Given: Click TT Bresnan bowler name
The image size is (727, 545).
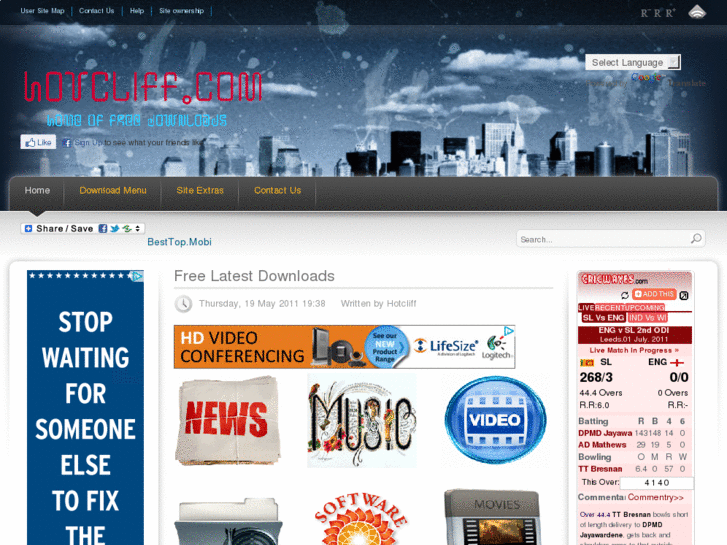Looking at the screenshot, I should pos(600,468).
